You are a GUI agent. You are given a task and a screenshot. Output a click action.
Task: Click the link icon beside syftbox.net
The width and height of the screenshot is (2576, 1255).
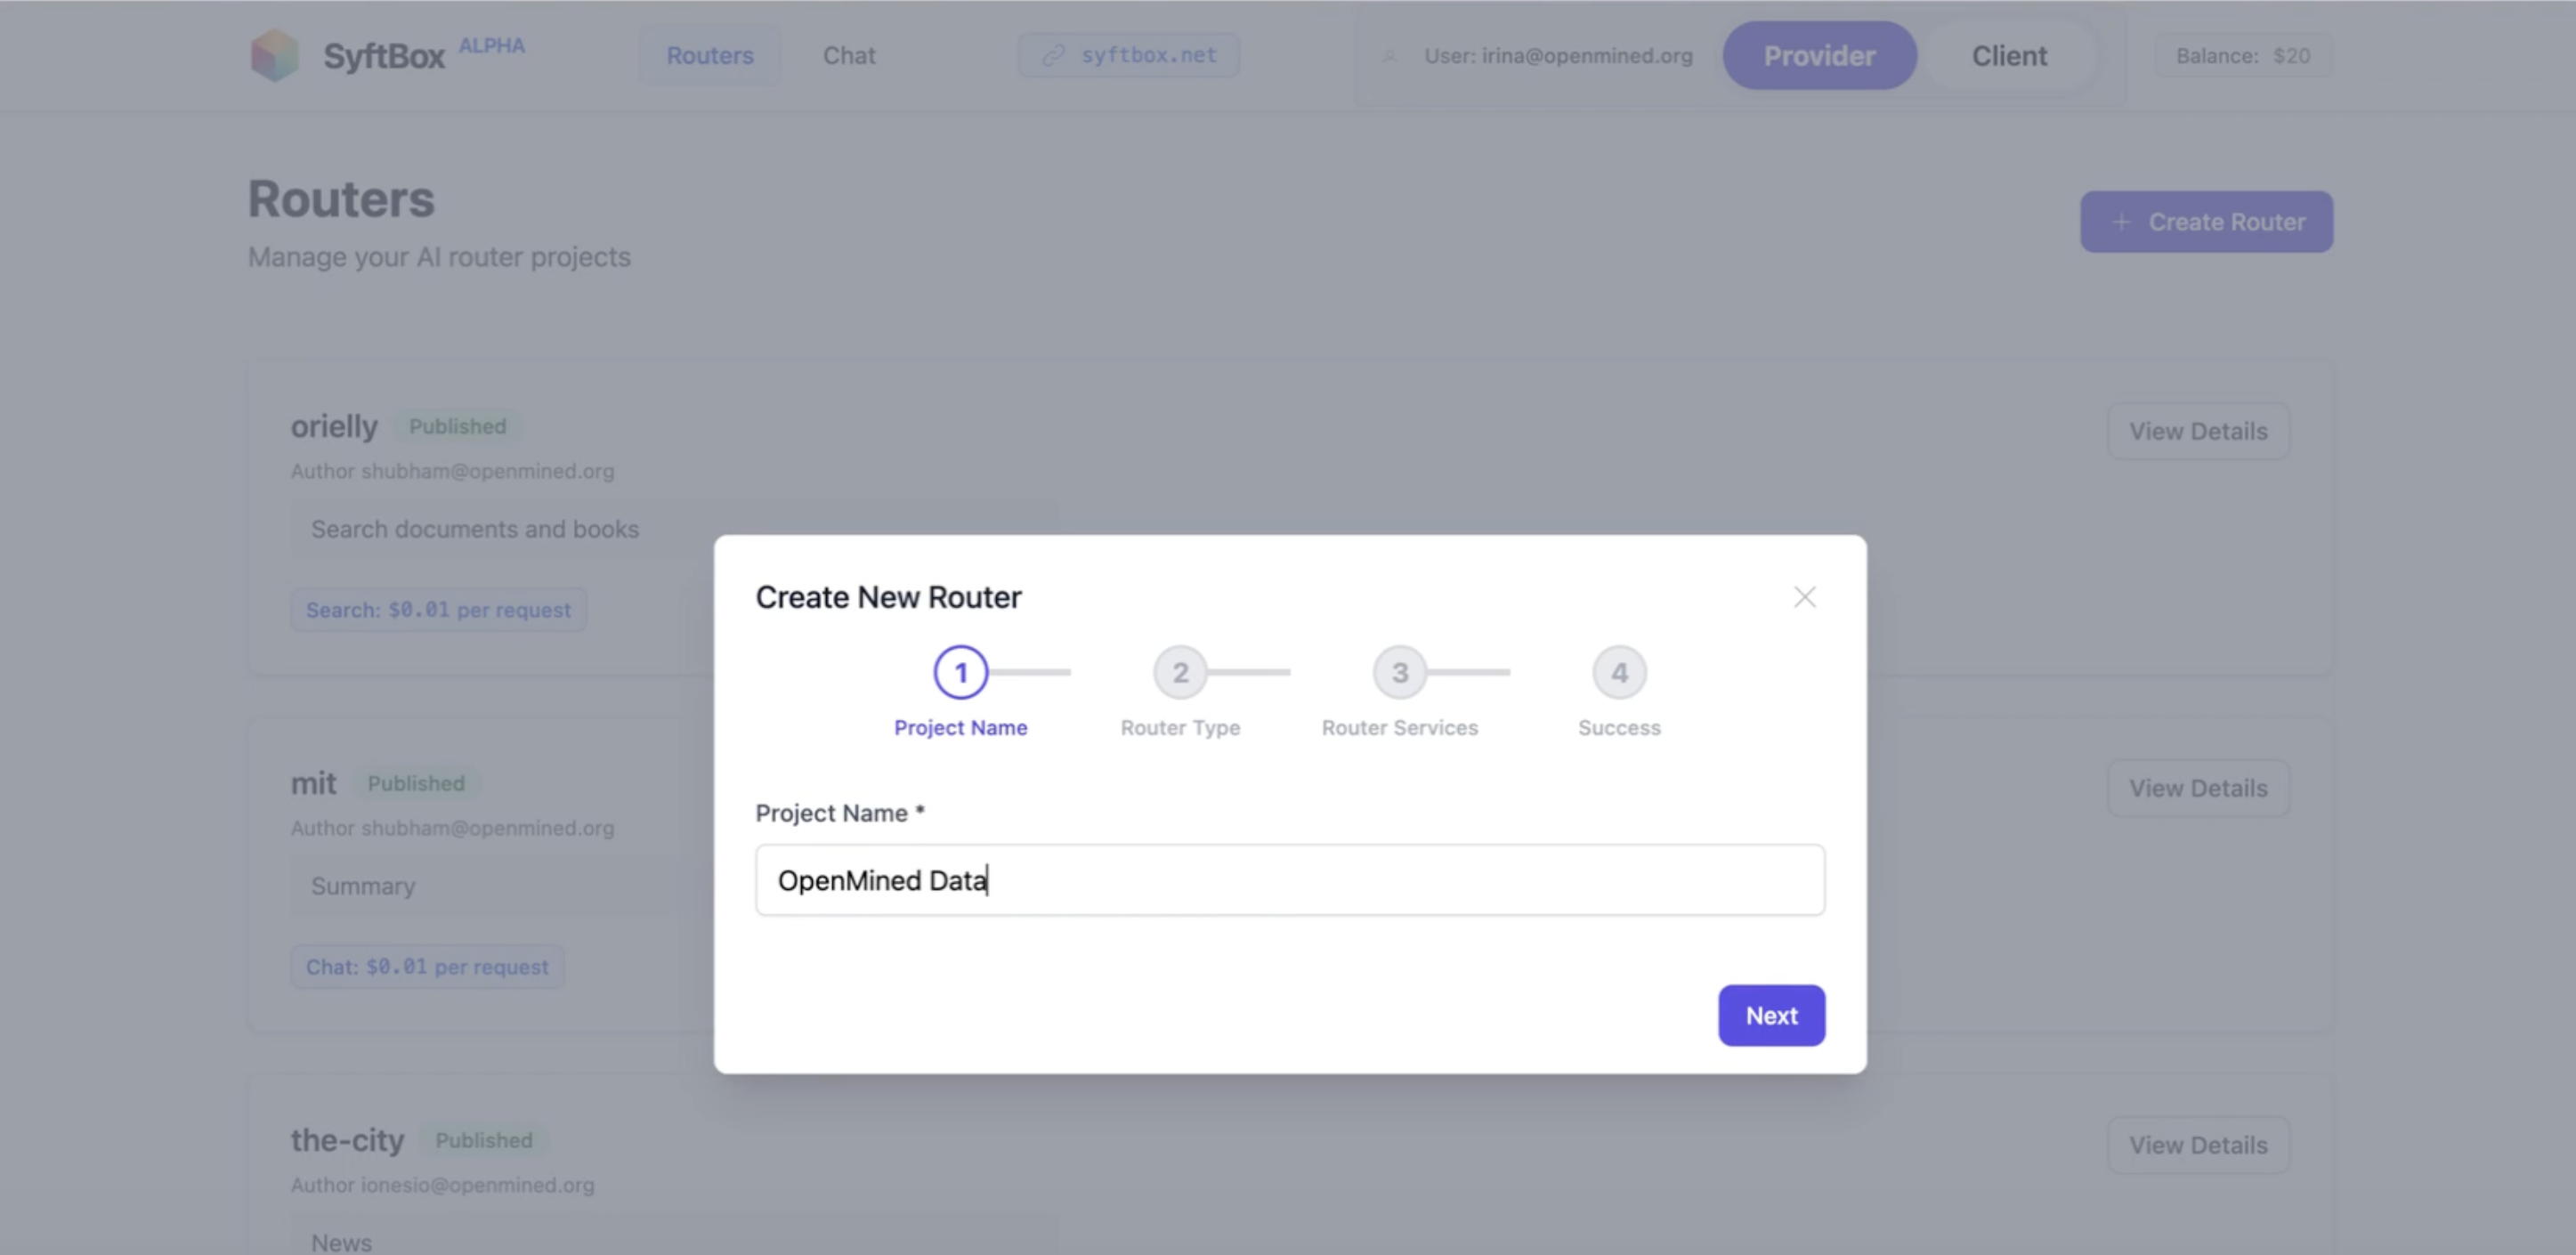click(1053, 55)
